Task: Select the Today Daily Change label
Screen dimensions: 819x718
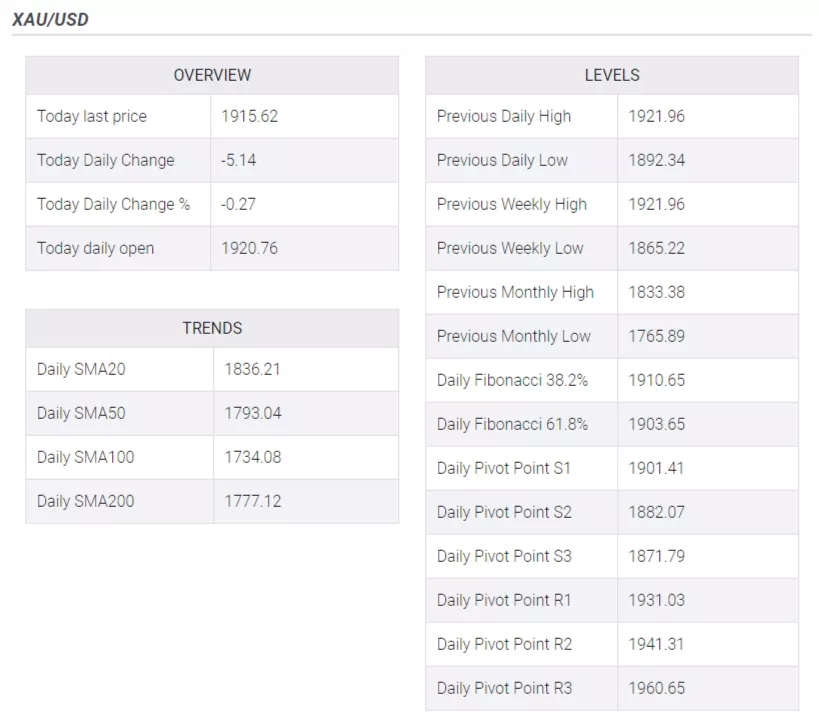Action: pos(105,160)
